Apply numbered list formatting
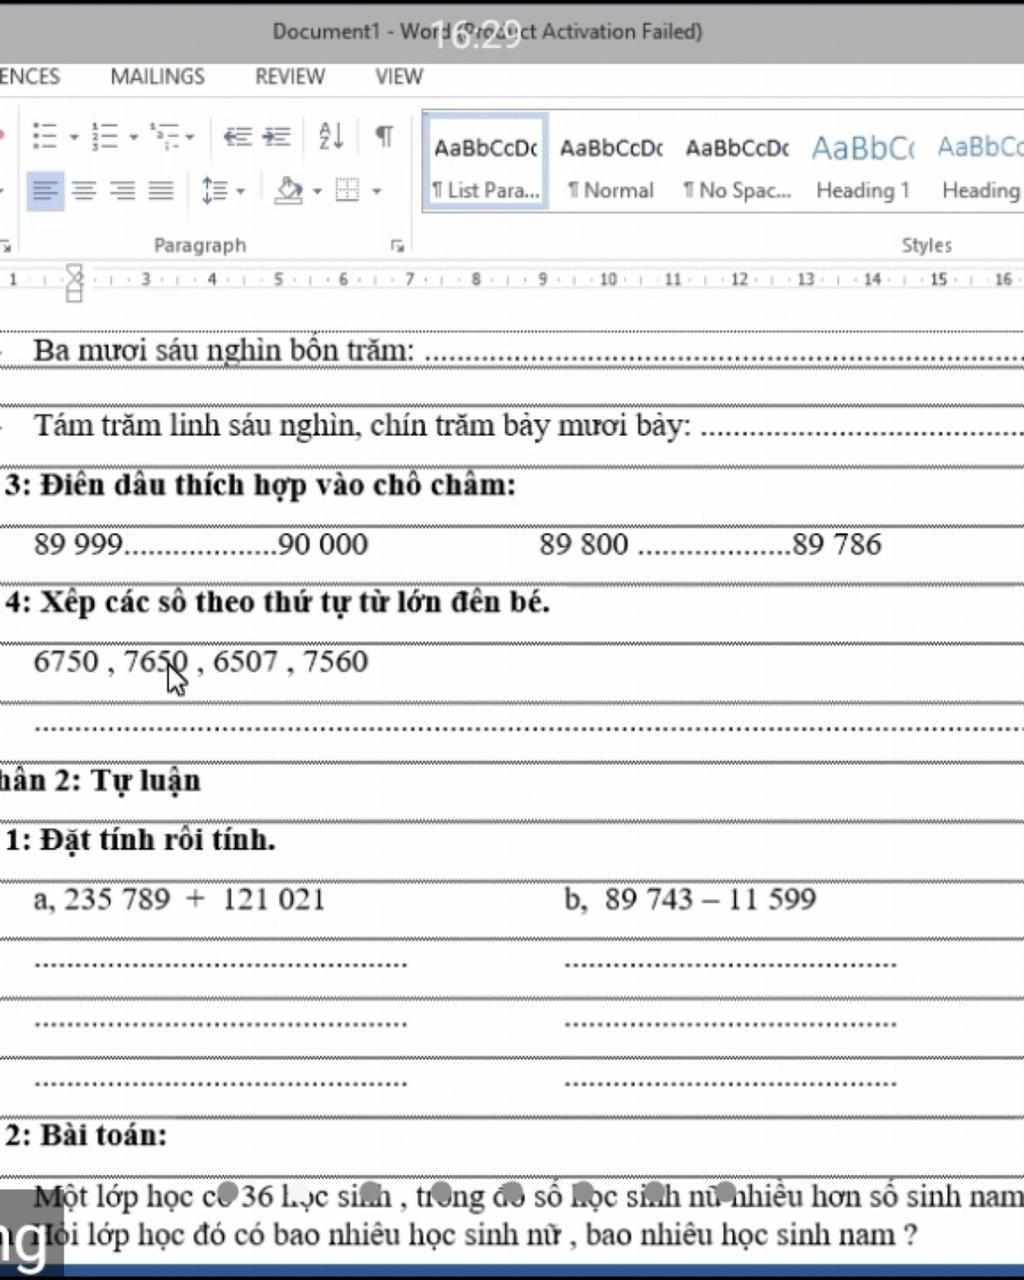This screenshot has height=1280, width=1024. 104,135
